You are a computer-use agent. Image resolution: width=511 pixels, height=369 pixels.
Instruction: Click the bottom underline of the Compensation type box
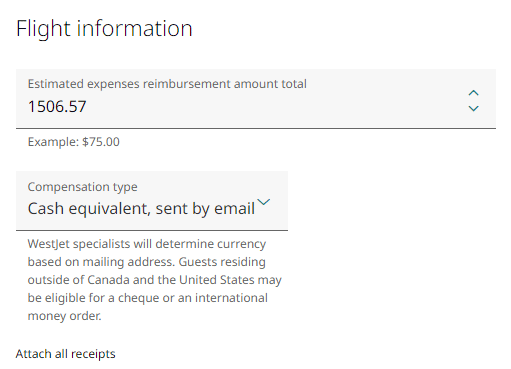pos(152,230)
